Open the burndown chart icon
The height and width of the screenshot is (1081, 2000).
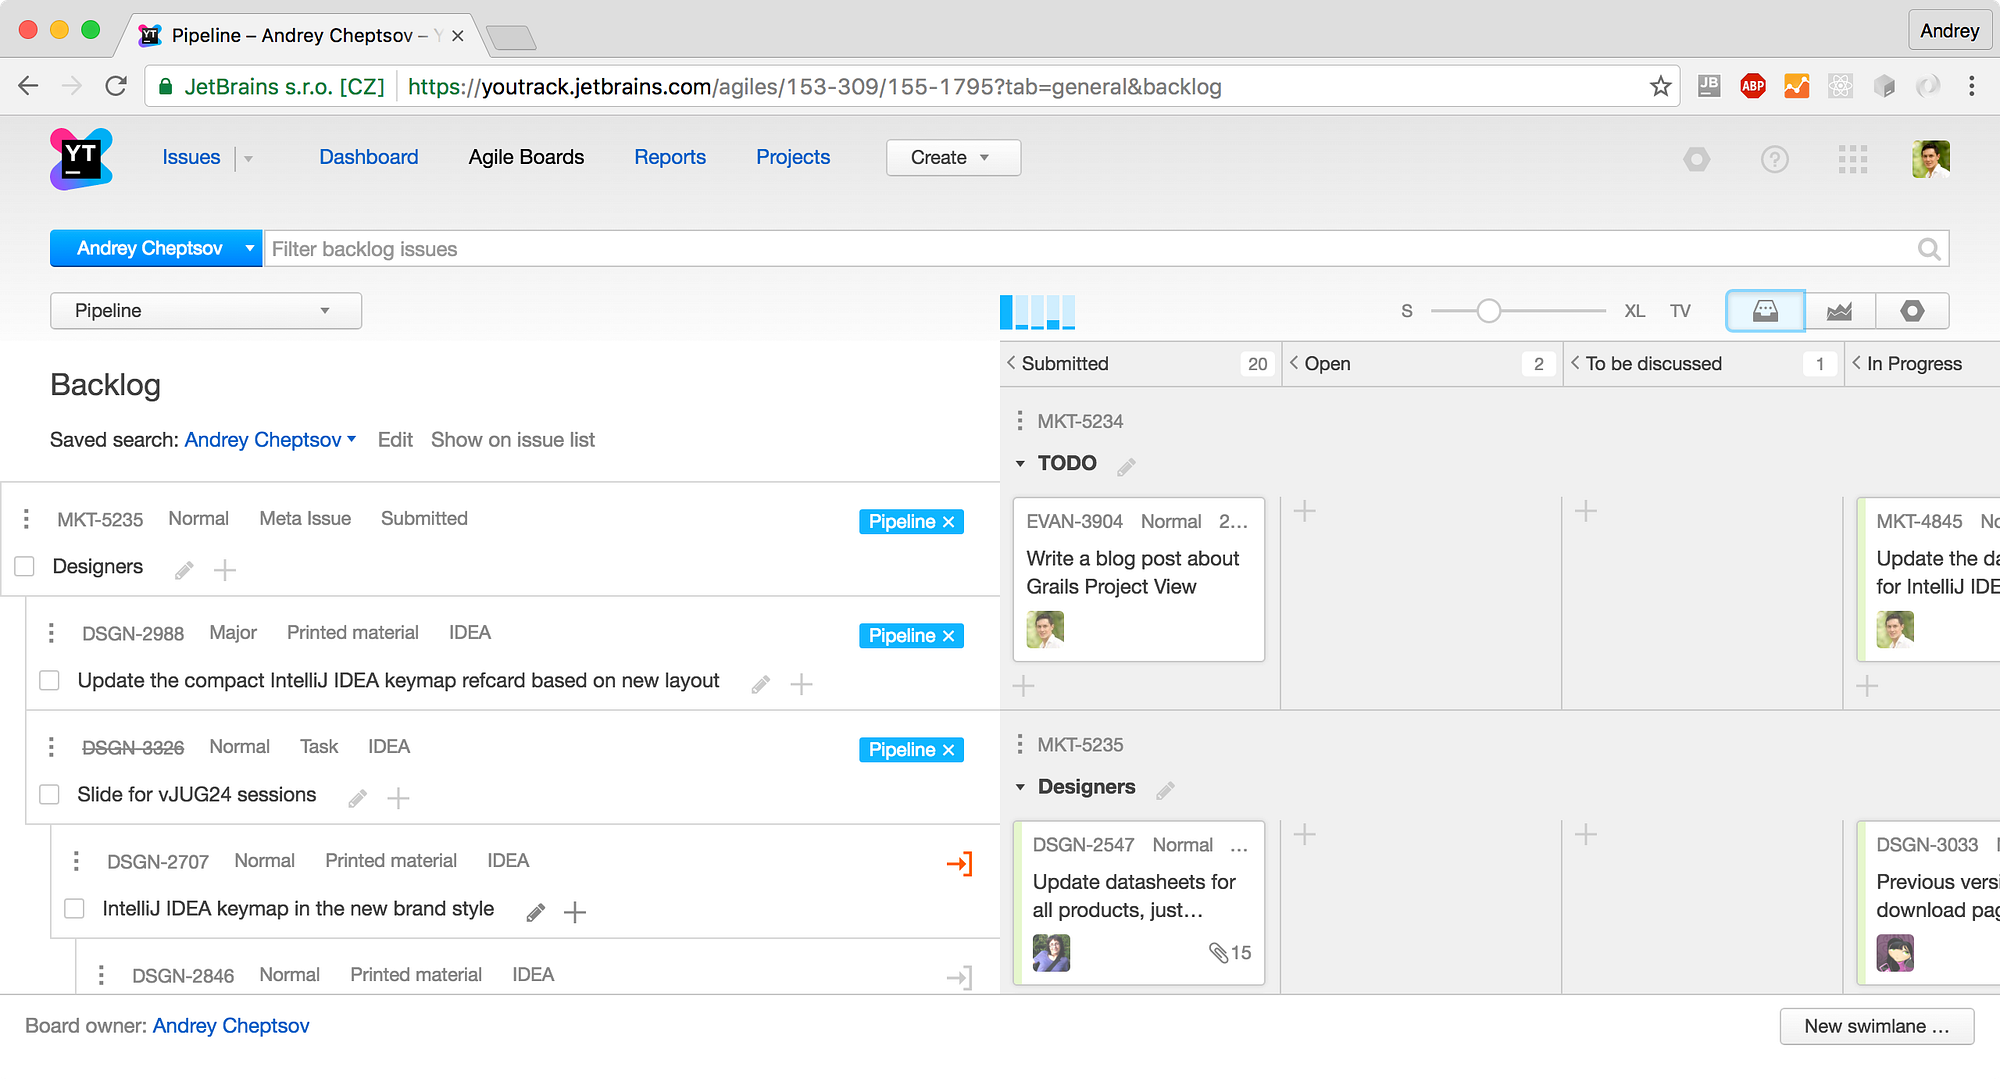(1839, 311)
